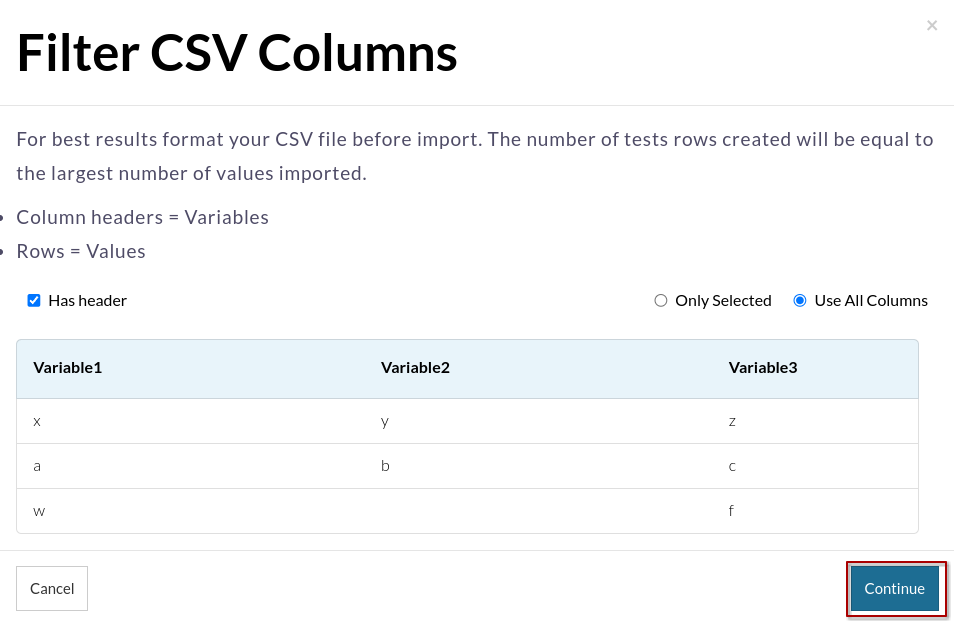The image size is (954, 627).
Task: Click the b cell under Variable2
Action: 385,466
